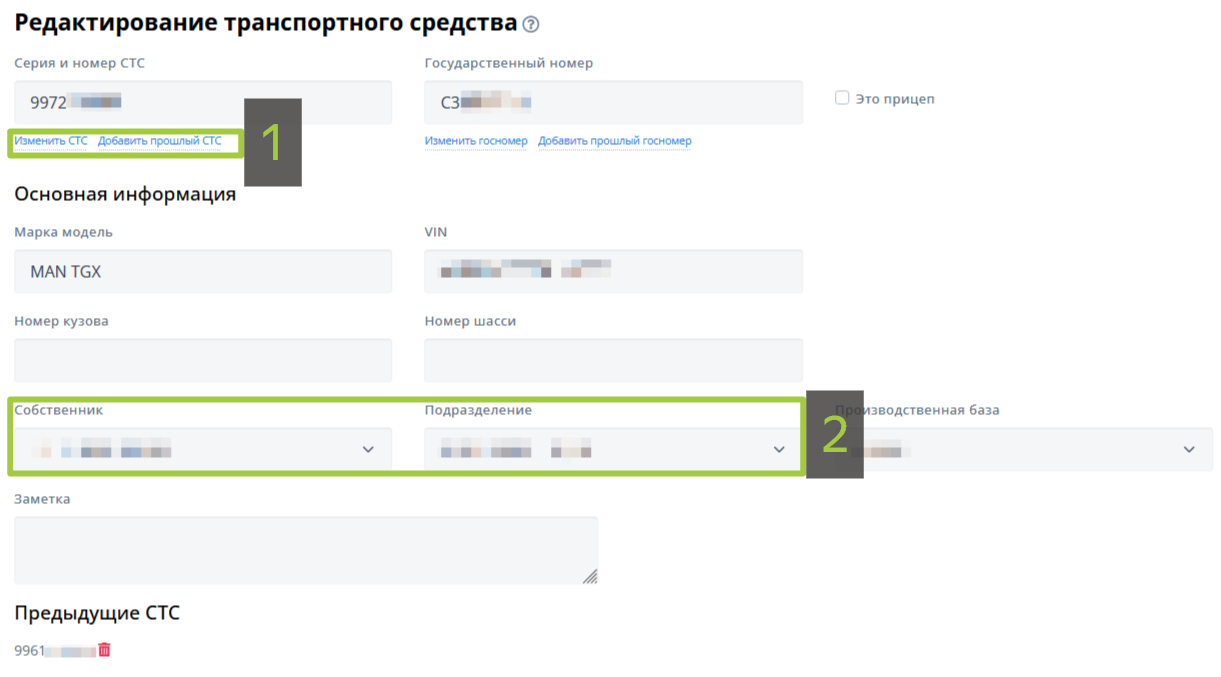1221x677 pixels.
Task: Select the Номер шасси input field
Action: pyautogui.click(x=613, y=360)
